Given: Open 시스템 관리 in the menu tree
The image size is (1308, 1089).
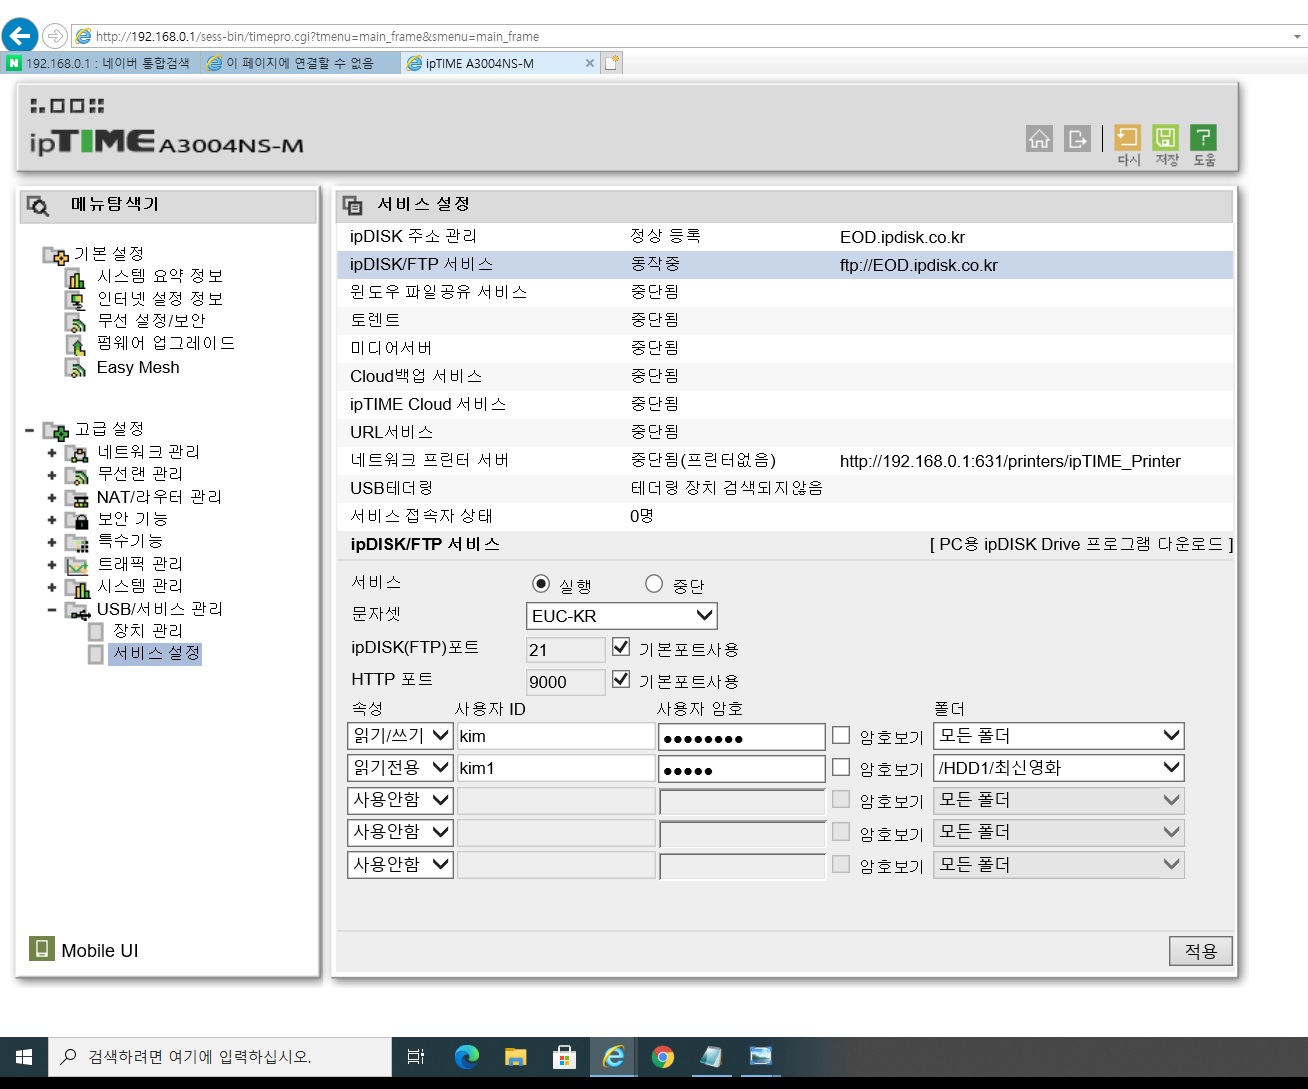Looking at the screenshot, I should point(140,586).
